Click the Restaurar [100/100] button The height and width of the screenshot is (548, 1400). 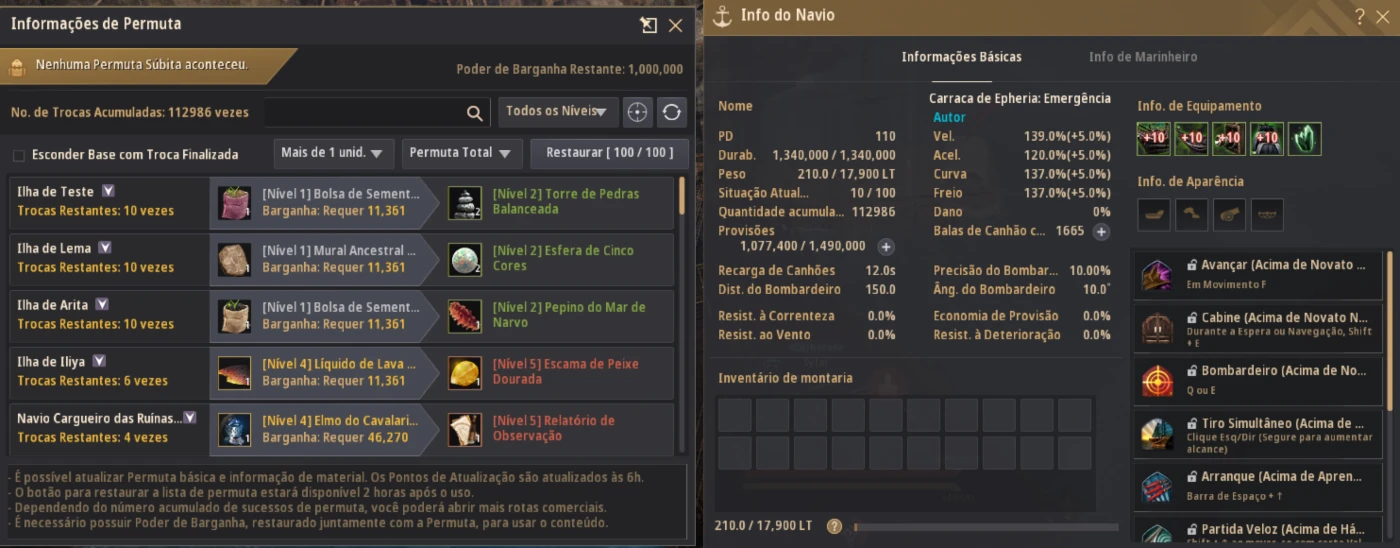609,154
